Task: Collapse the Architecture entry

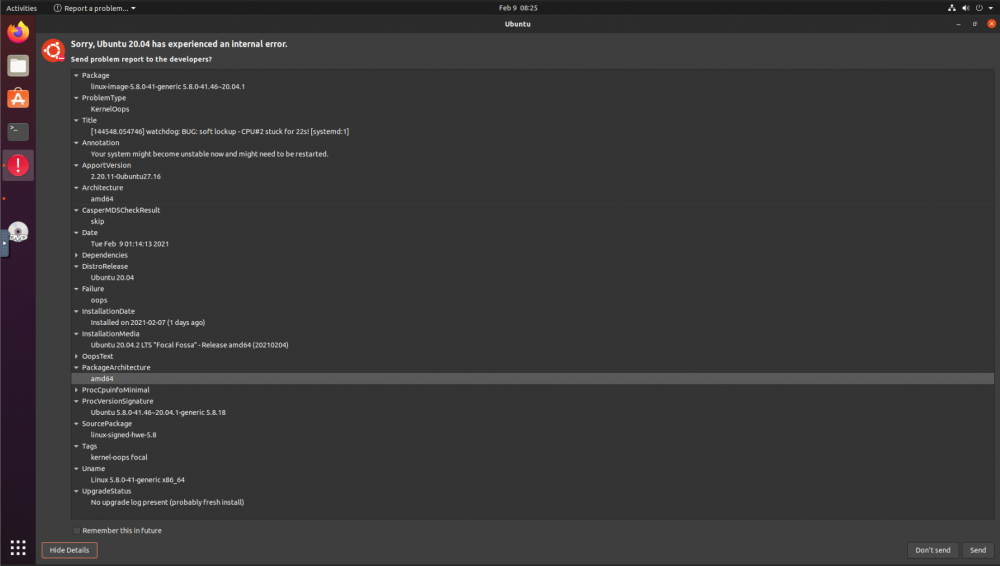Action: [x=77, y=188]
